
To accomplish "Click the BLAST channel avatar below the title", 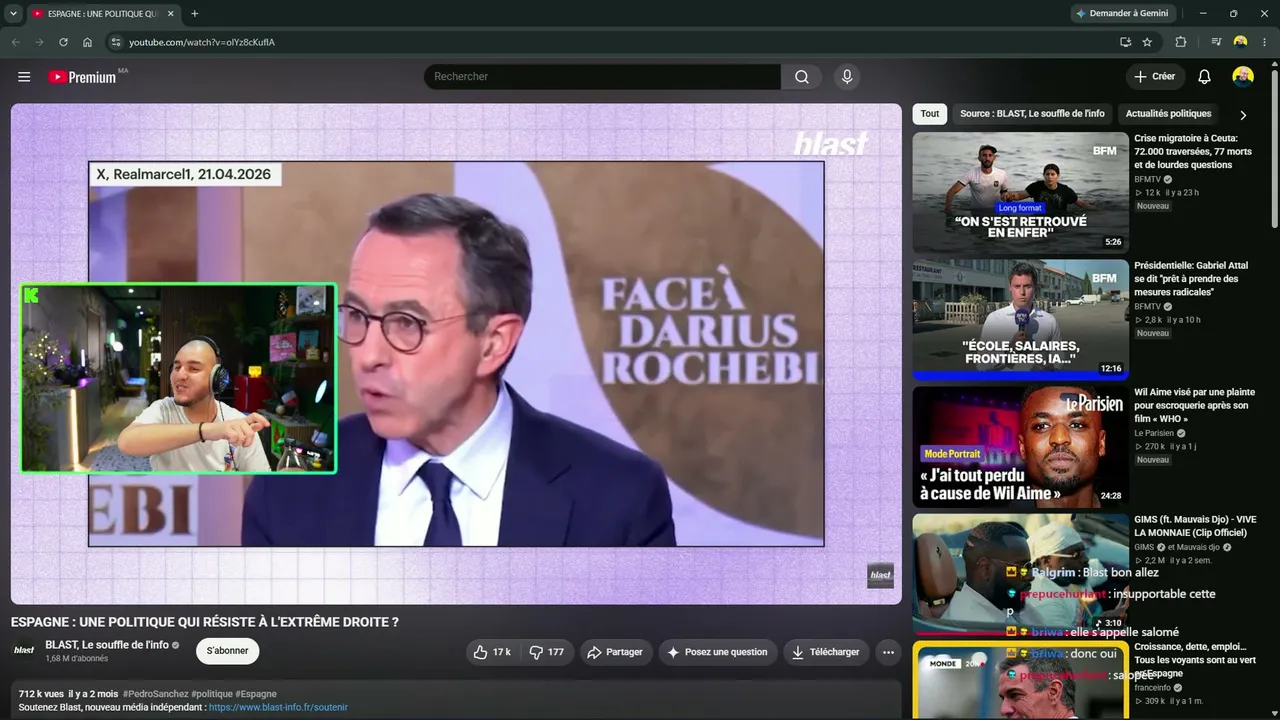I will (24, 650).
